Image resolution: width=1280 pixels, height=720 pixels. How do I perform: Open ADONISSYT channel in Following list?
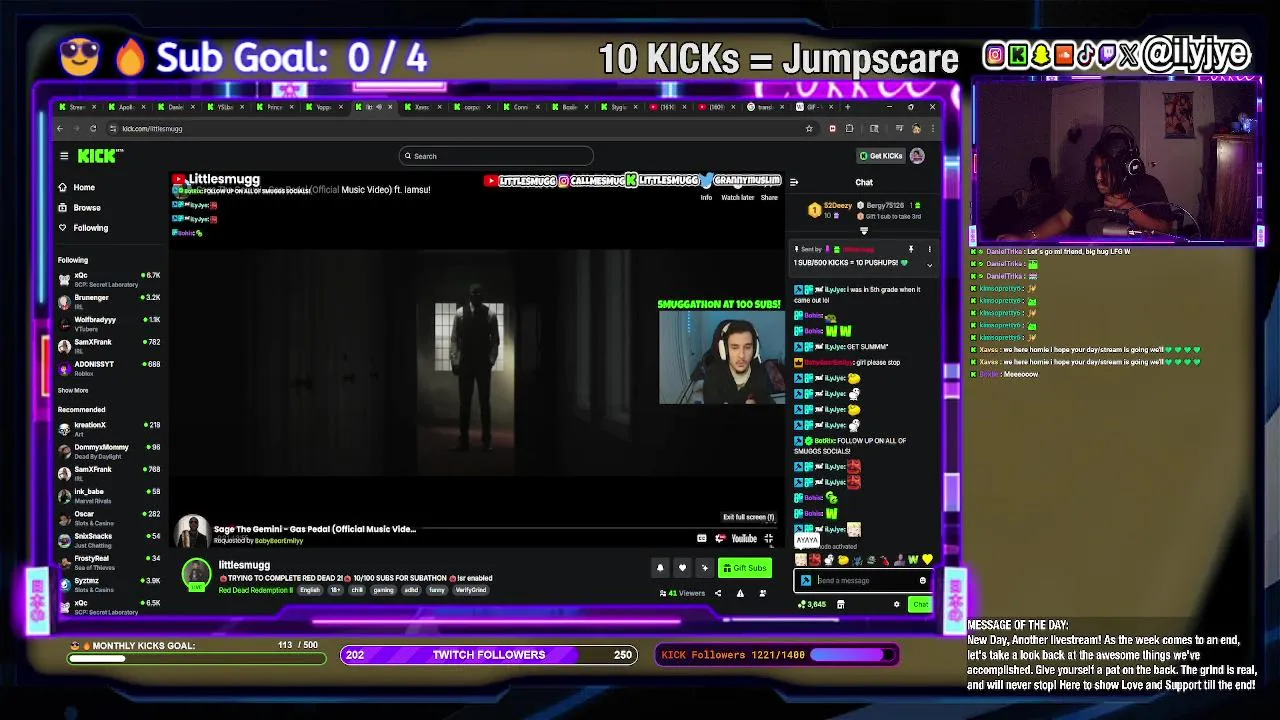[x=109, y=367]
